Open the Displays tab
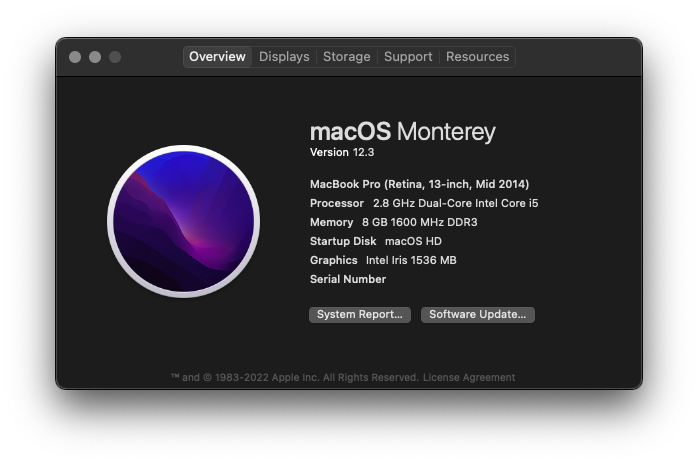The width and height of the screenshot is (698, 463). click(284, 57)
